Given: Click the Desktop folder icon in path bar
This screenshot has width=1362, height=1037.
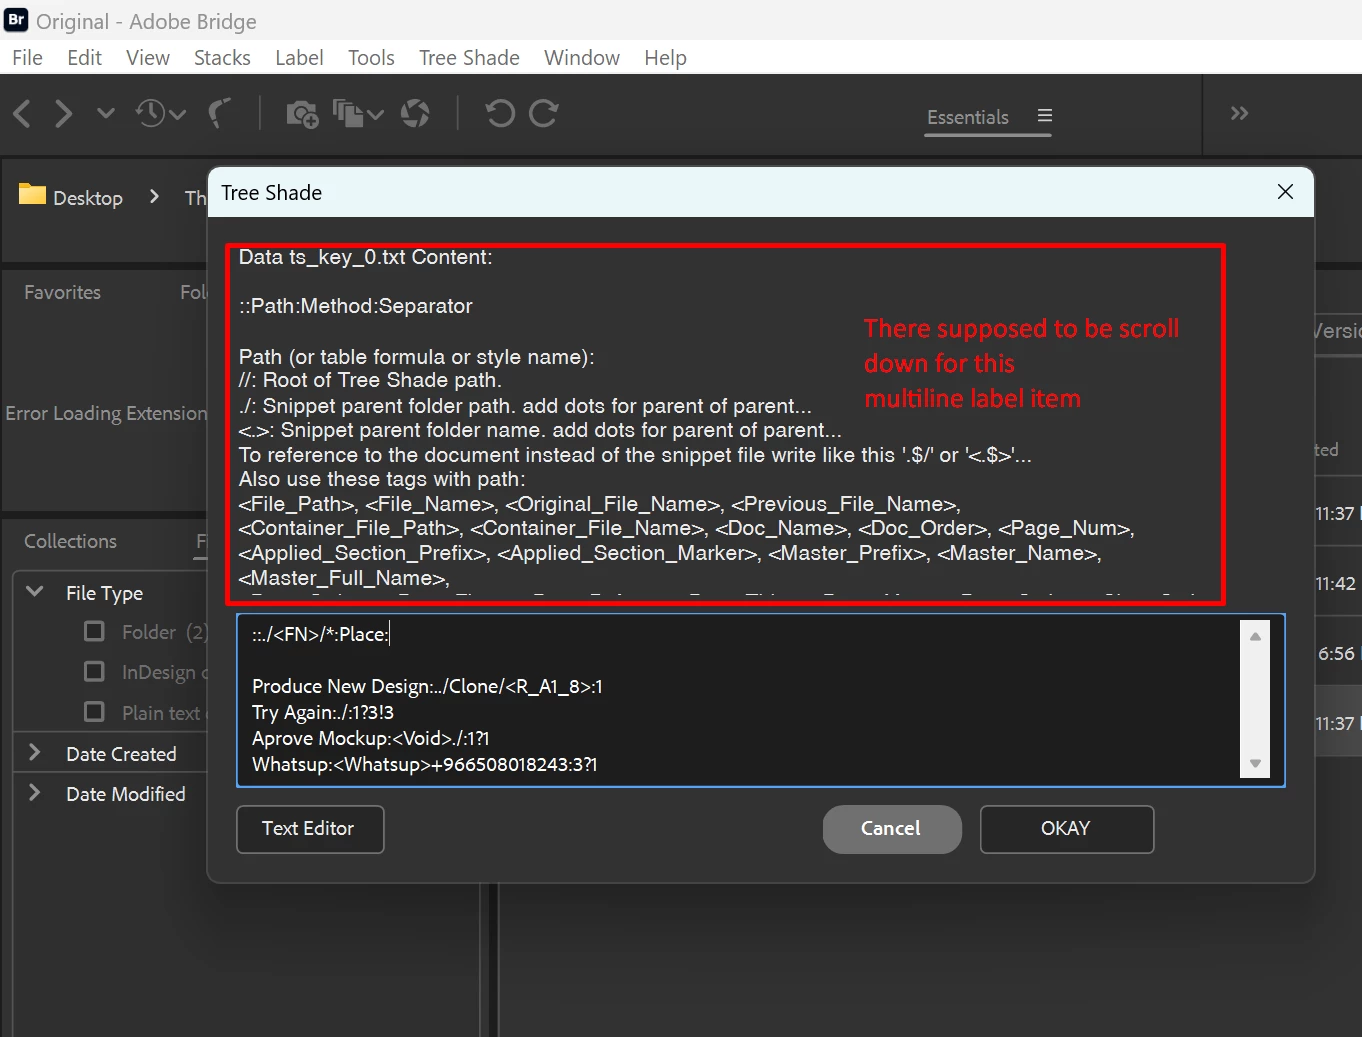Looking at the screenshot, I should (32, 195).
